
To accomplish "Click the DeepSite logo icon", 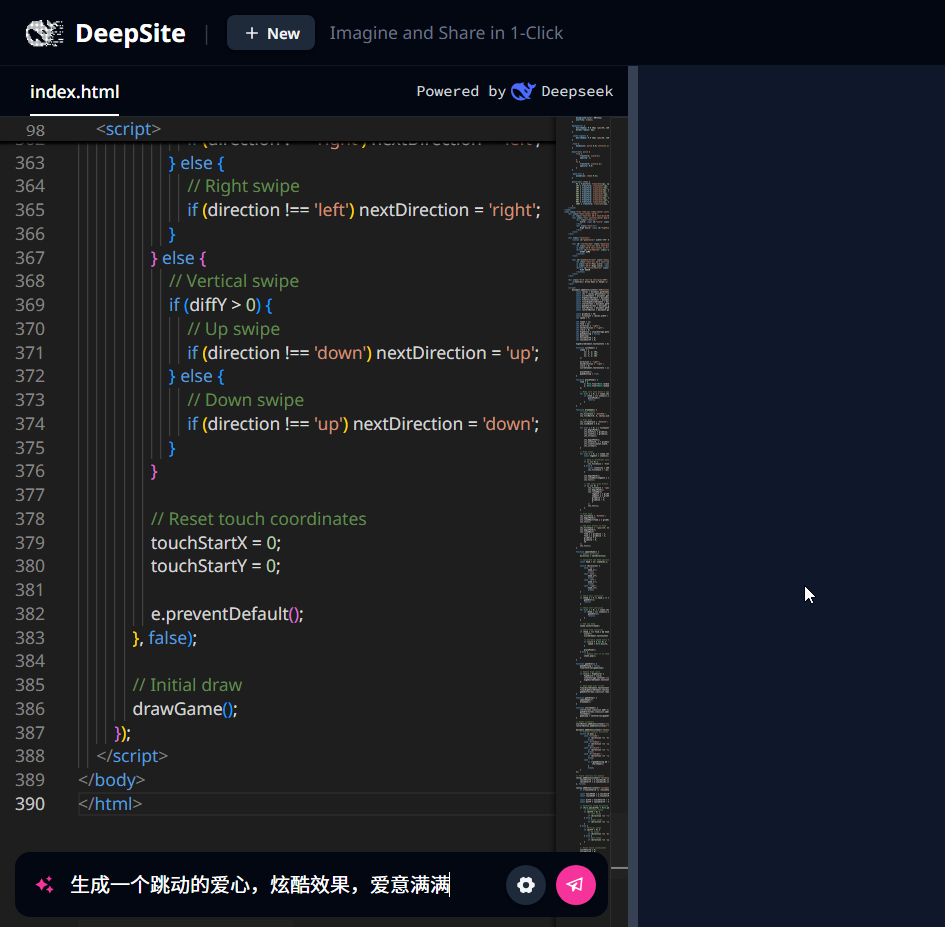I will [45, 33].
